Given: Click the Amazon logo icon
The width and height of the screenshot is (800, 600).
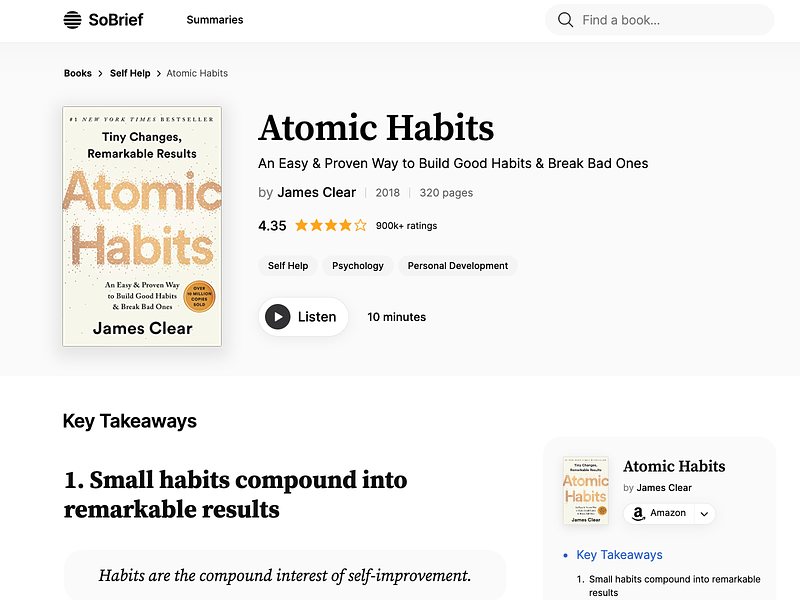Looking at the screenshot, I should [638, 513].
